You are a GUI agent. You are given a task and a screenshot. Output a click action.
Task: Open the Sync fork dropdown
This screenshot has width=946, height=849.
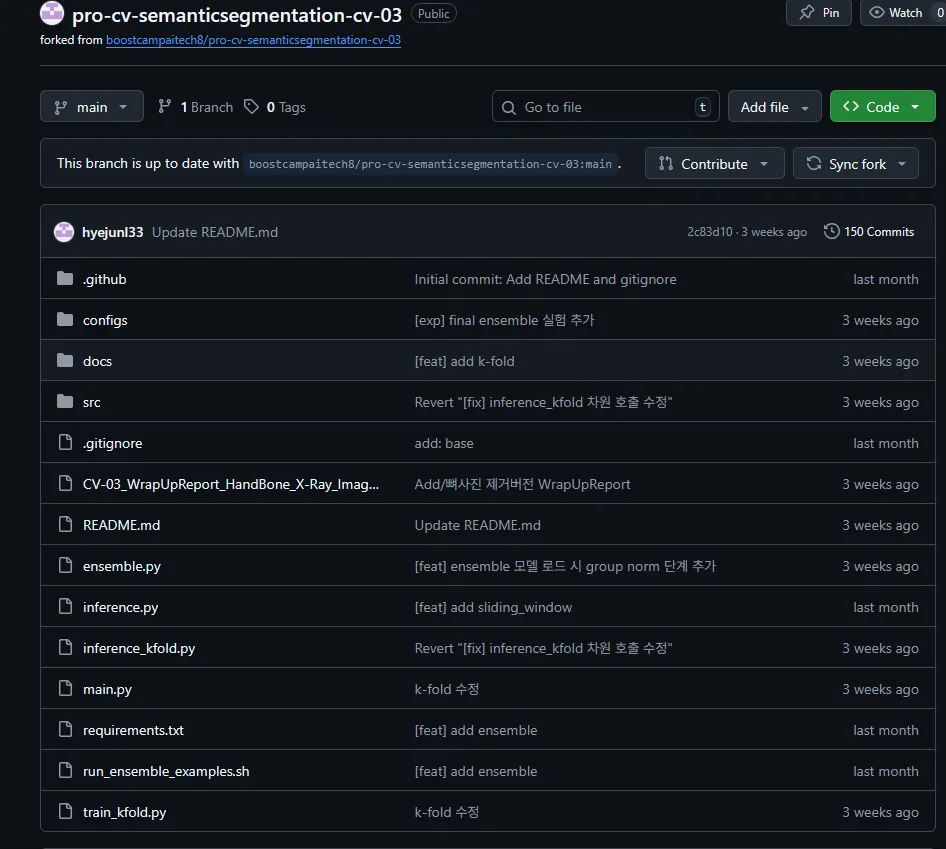pos(856,163)
